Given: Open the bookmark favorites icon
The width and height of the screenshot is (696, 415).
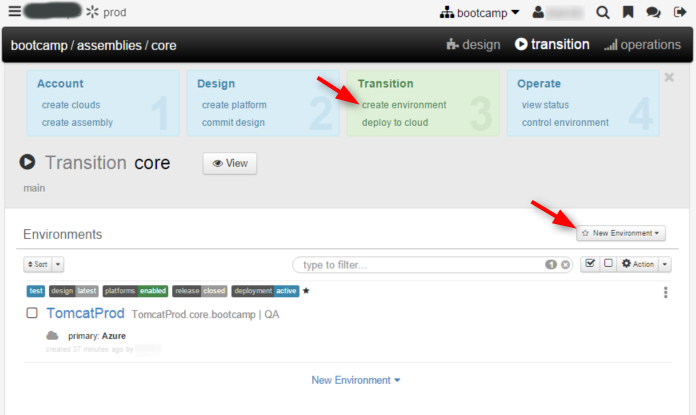Looking at the screenshot, I should [x=628, y=12].
